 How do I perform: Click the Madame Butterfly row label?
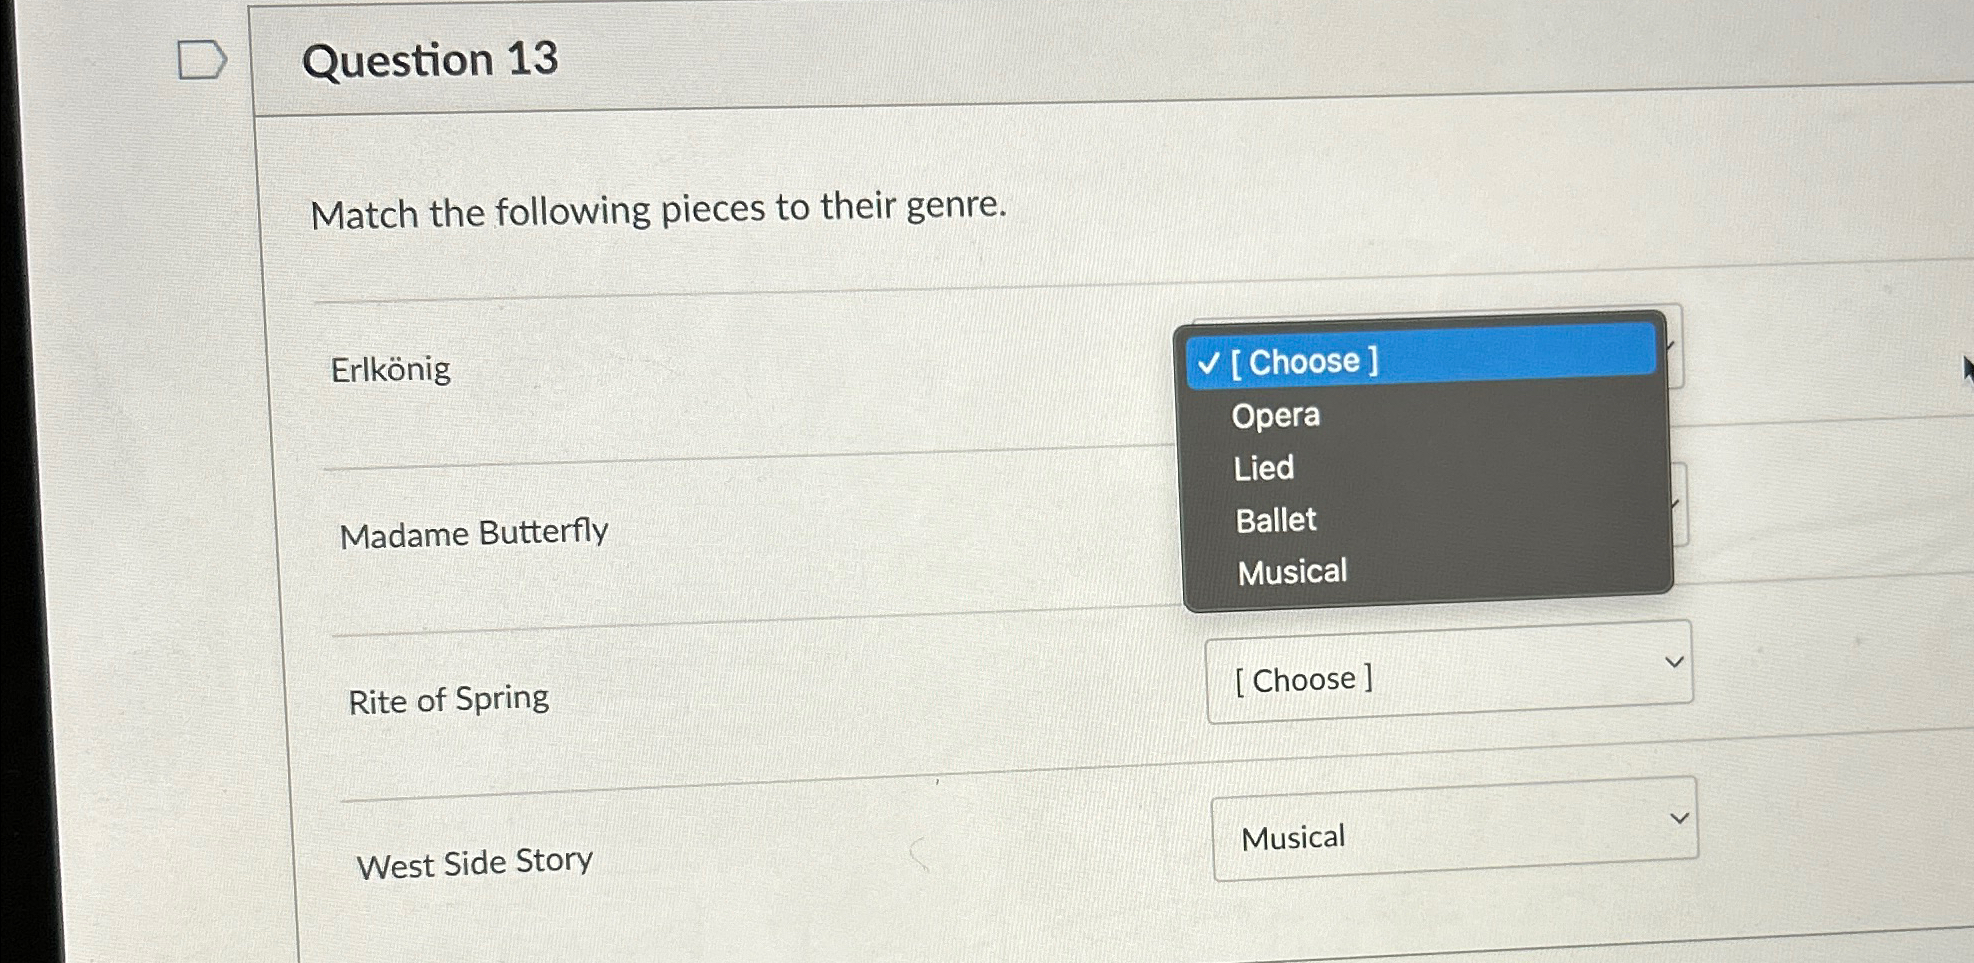pyautogui.click(x=474, y=532)
